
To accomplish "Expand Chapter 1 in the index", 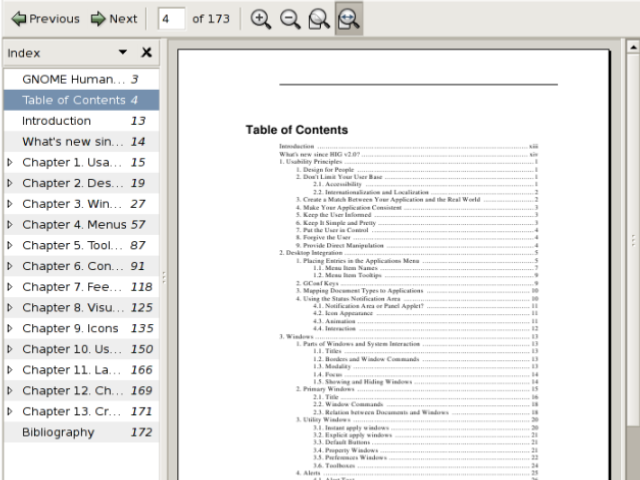I will tap(10, 162).
